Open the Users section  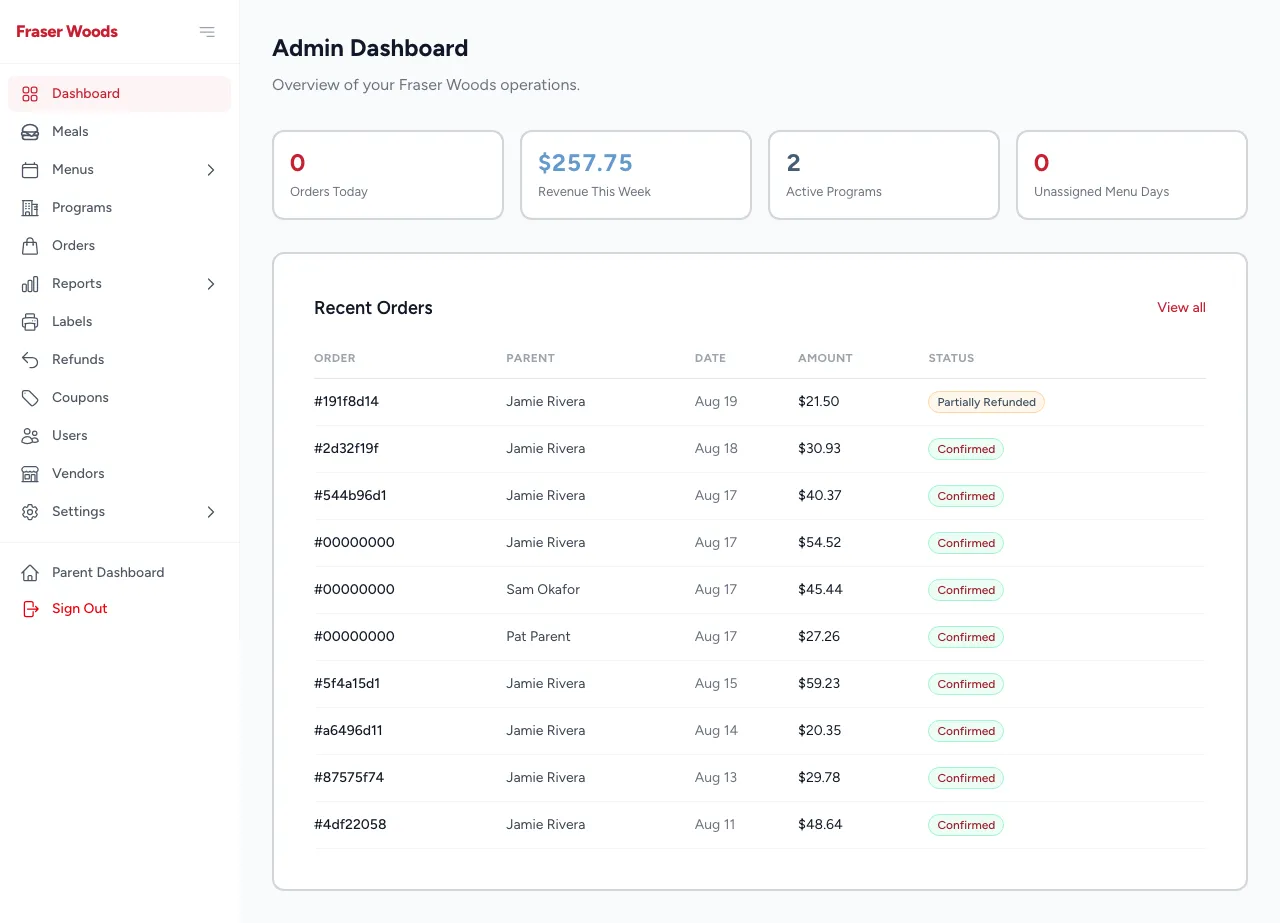coord(119,436)
